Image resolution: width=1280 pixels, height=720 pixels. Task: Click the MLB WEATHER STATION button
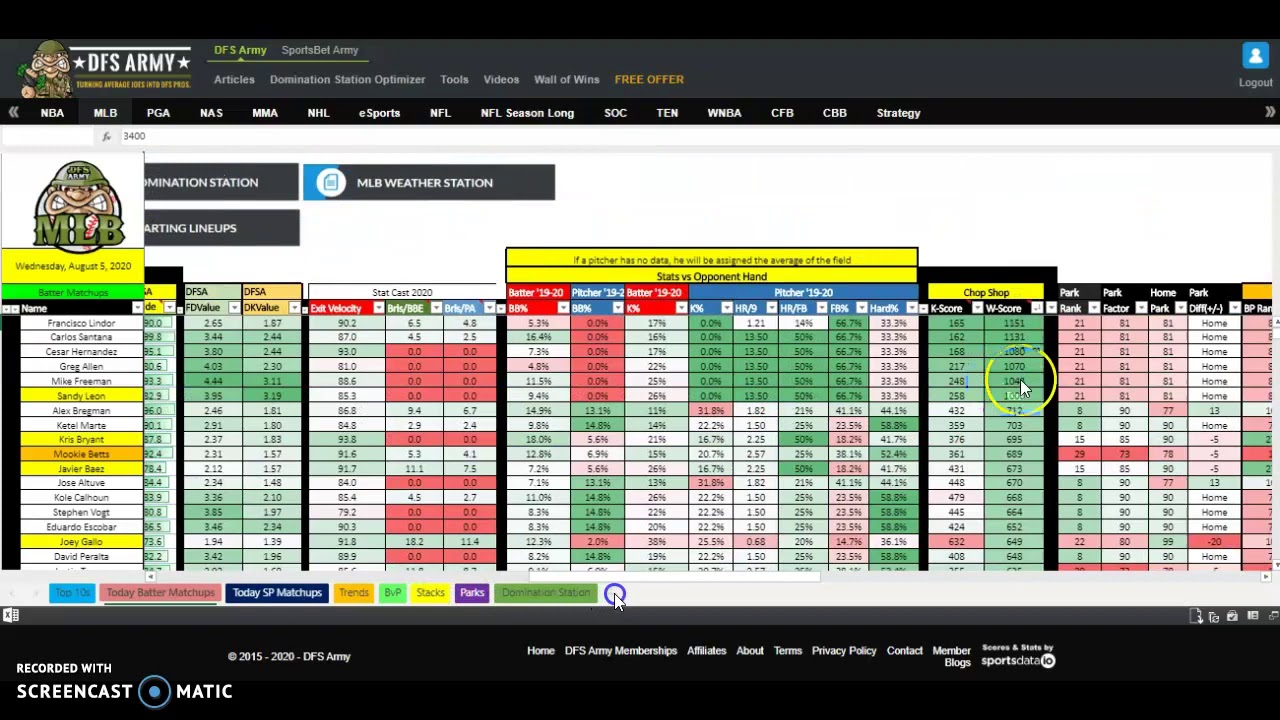coord(429,182)
